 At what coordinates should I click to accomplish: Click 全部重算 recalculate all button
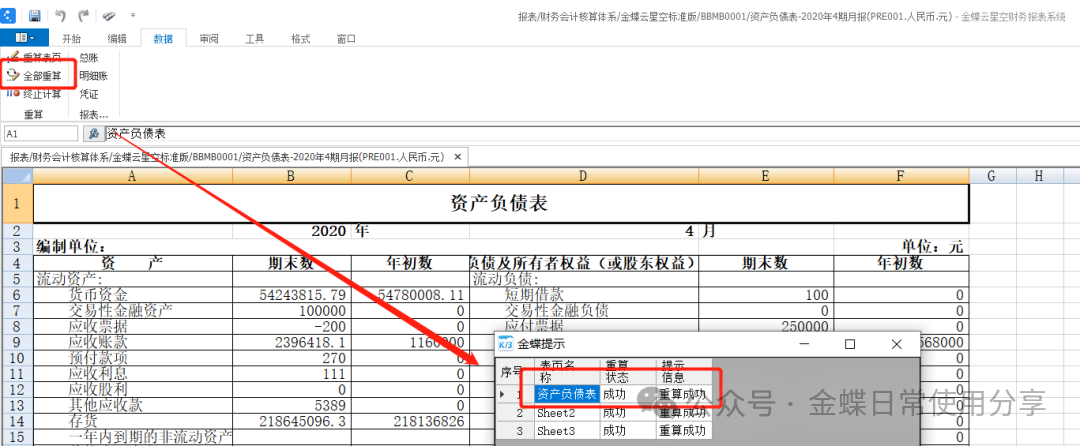pyautogui.click(x=35, y=75)
